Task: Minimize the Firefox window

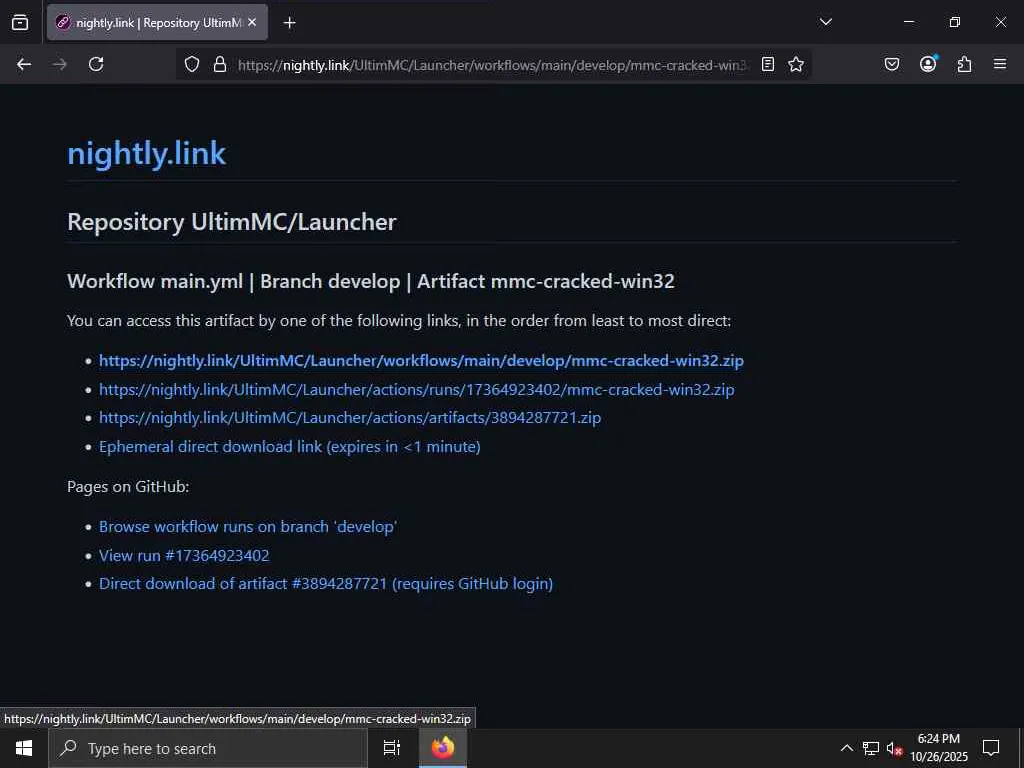Action: tap(908, 22)
